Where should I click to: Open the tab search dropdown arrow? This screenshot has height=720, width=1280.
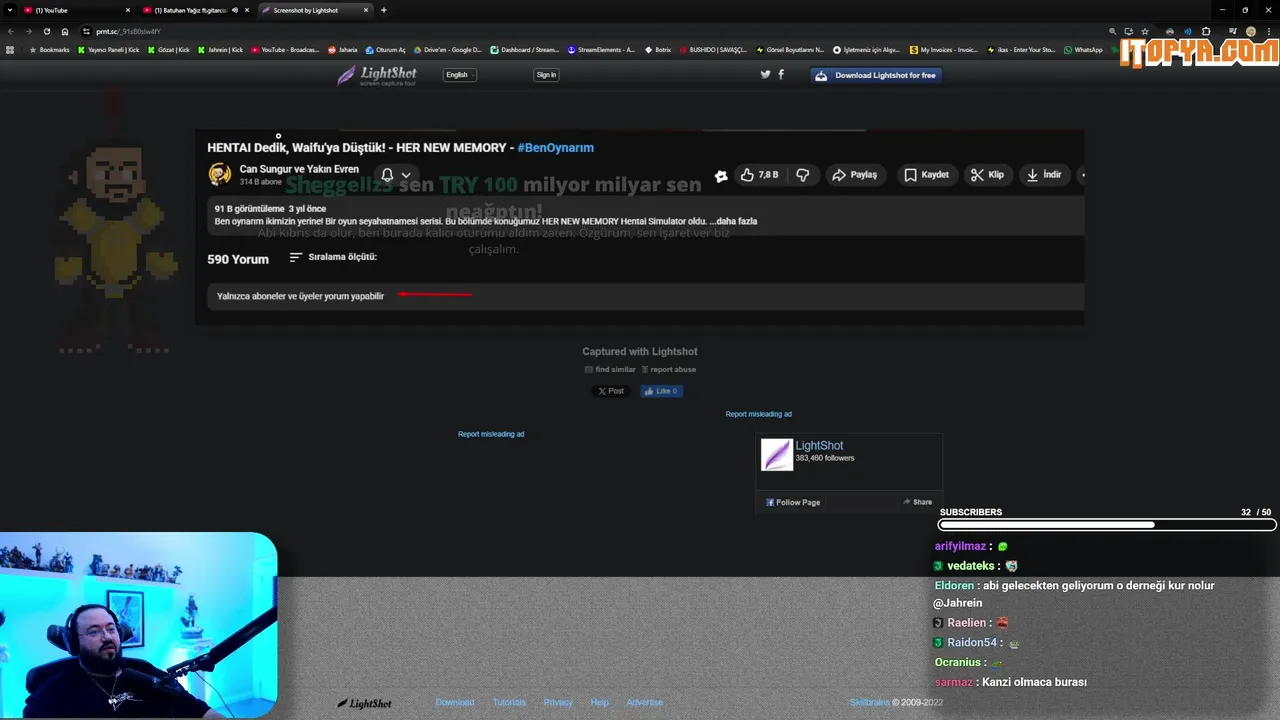(11, 10)
